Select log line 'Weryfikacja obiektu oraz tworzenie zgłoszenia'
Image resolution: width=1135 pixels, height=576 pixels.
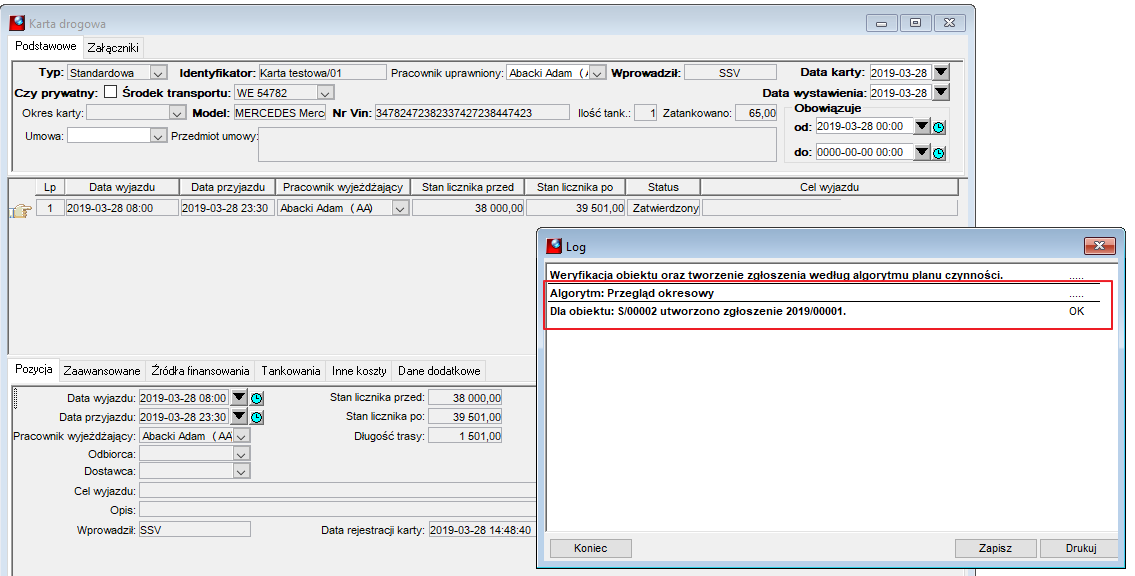coord(824,276)
